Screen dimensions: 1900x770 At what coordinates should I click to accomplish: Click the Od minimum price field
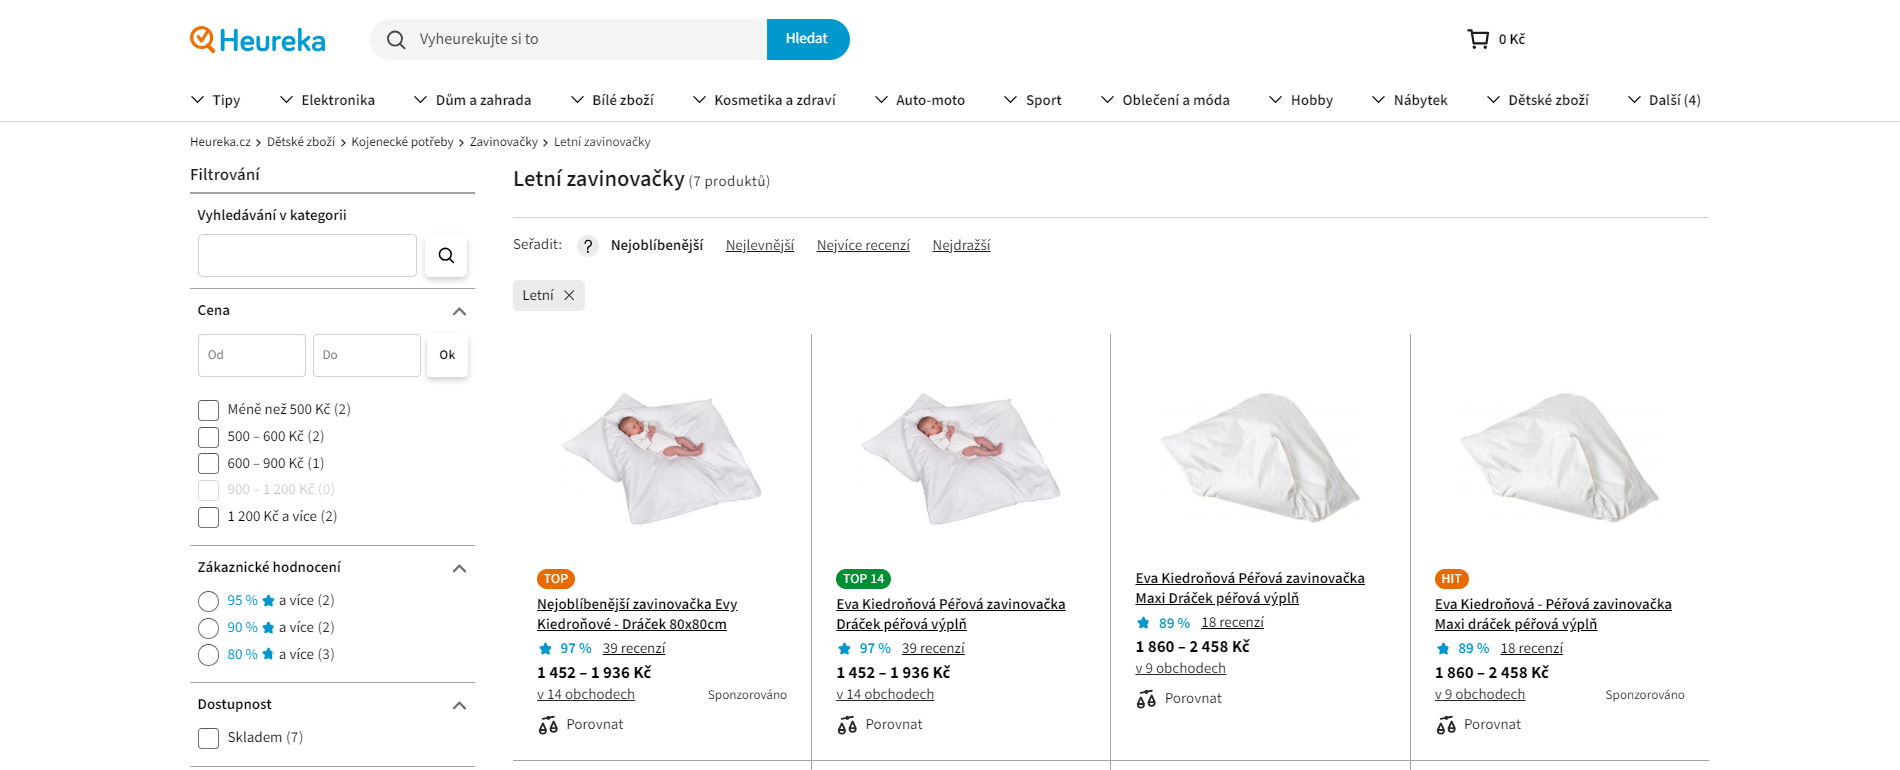[x=252, y=355]
